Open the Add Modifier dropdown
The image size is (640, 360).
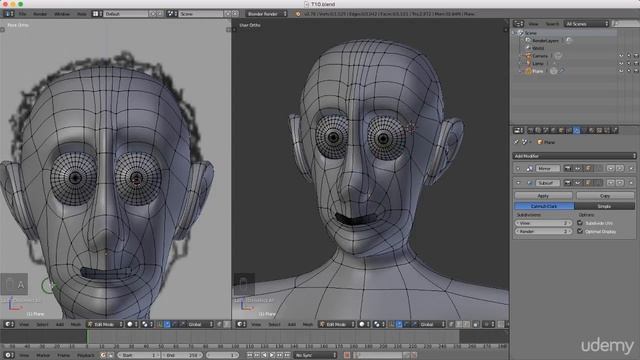[x=574, y=156]
